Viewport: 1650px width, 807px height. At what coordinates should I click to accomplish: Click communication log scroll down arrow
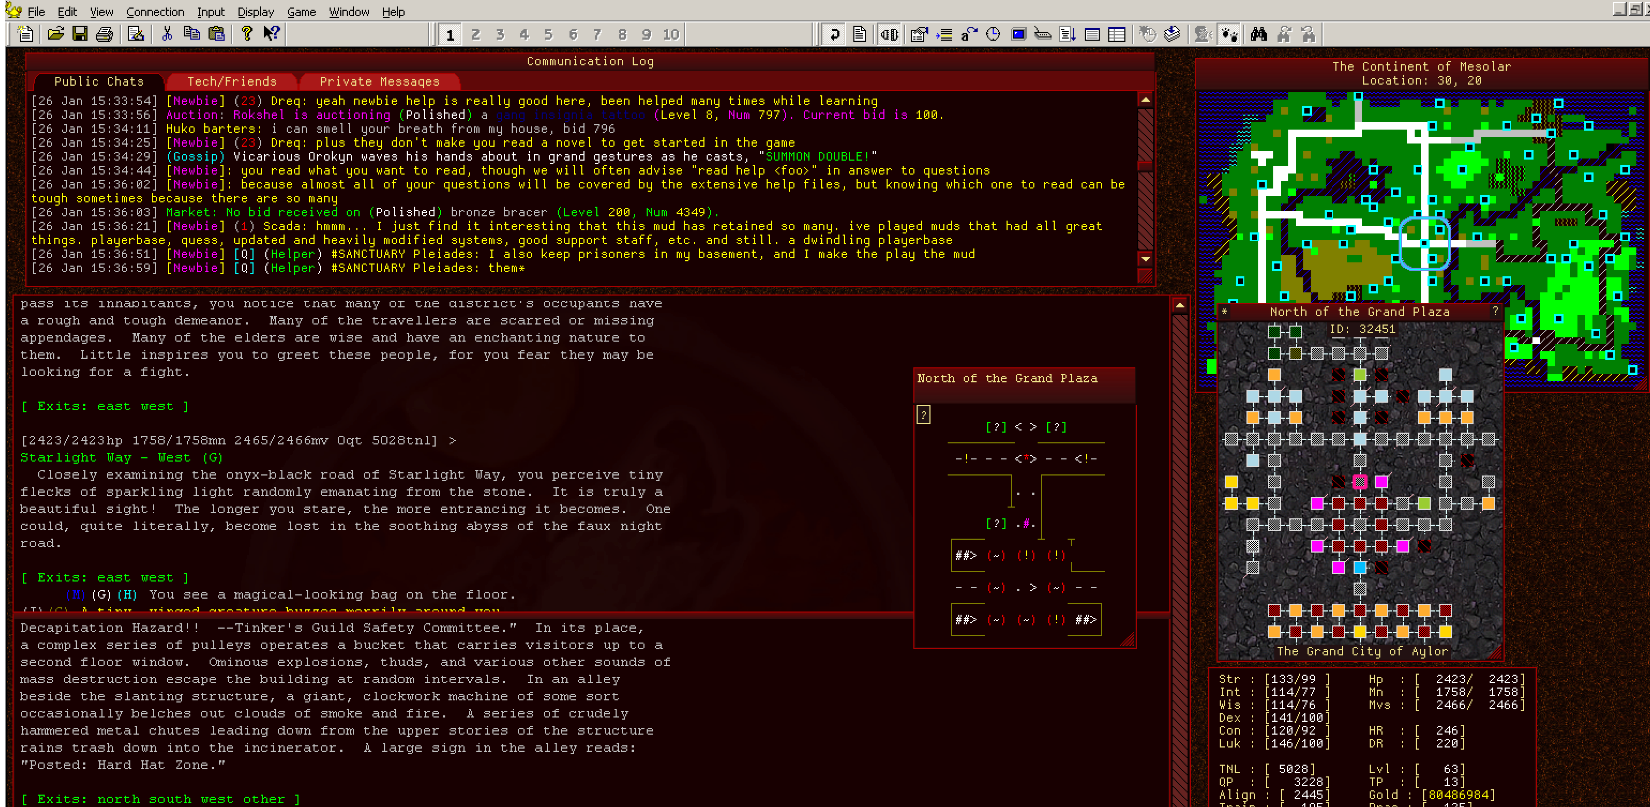[1145, 259]
